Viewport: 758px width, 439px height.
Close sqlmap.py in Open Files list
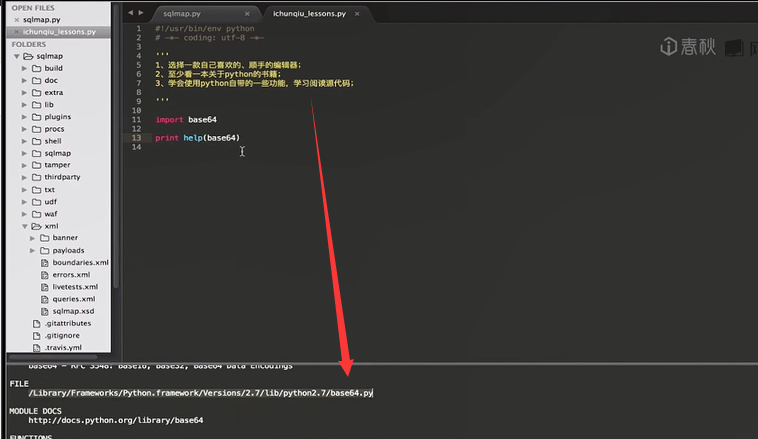pyautogui.click(x=17, y=20)
